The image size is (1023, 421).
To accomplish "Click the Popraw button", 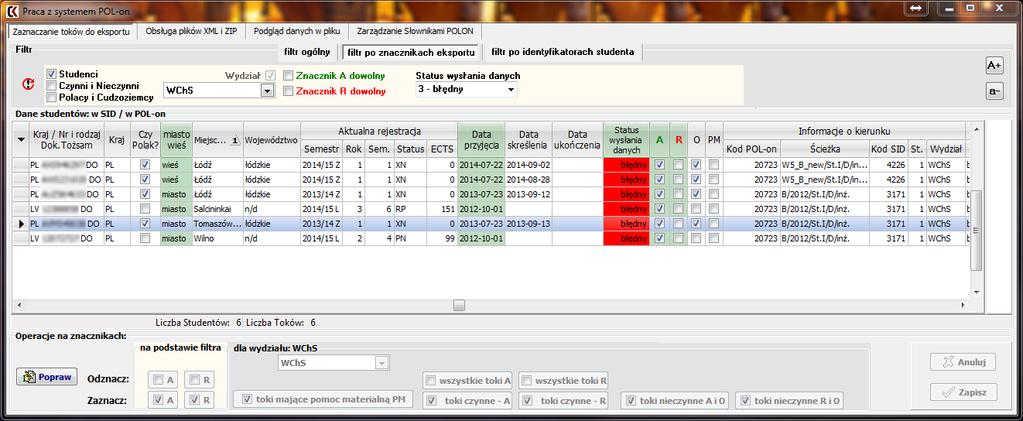I will click(x=46, y=377).
